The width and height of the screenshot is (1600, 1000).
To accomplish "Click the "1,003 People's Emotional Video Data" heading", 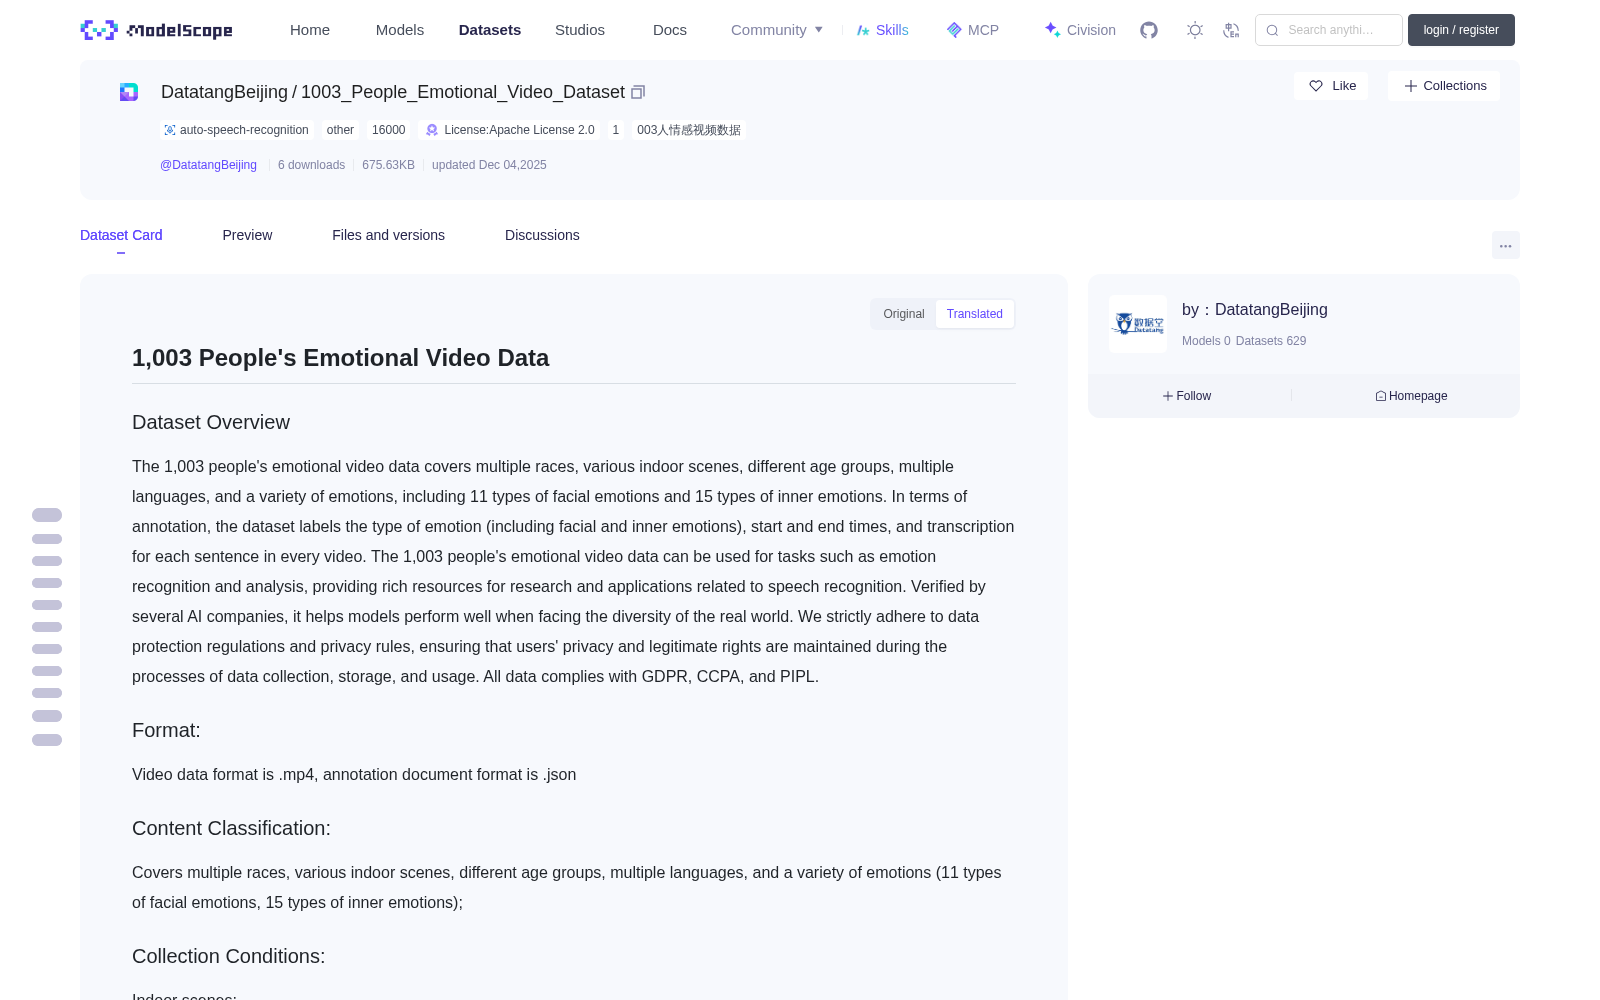I will 340,358.
